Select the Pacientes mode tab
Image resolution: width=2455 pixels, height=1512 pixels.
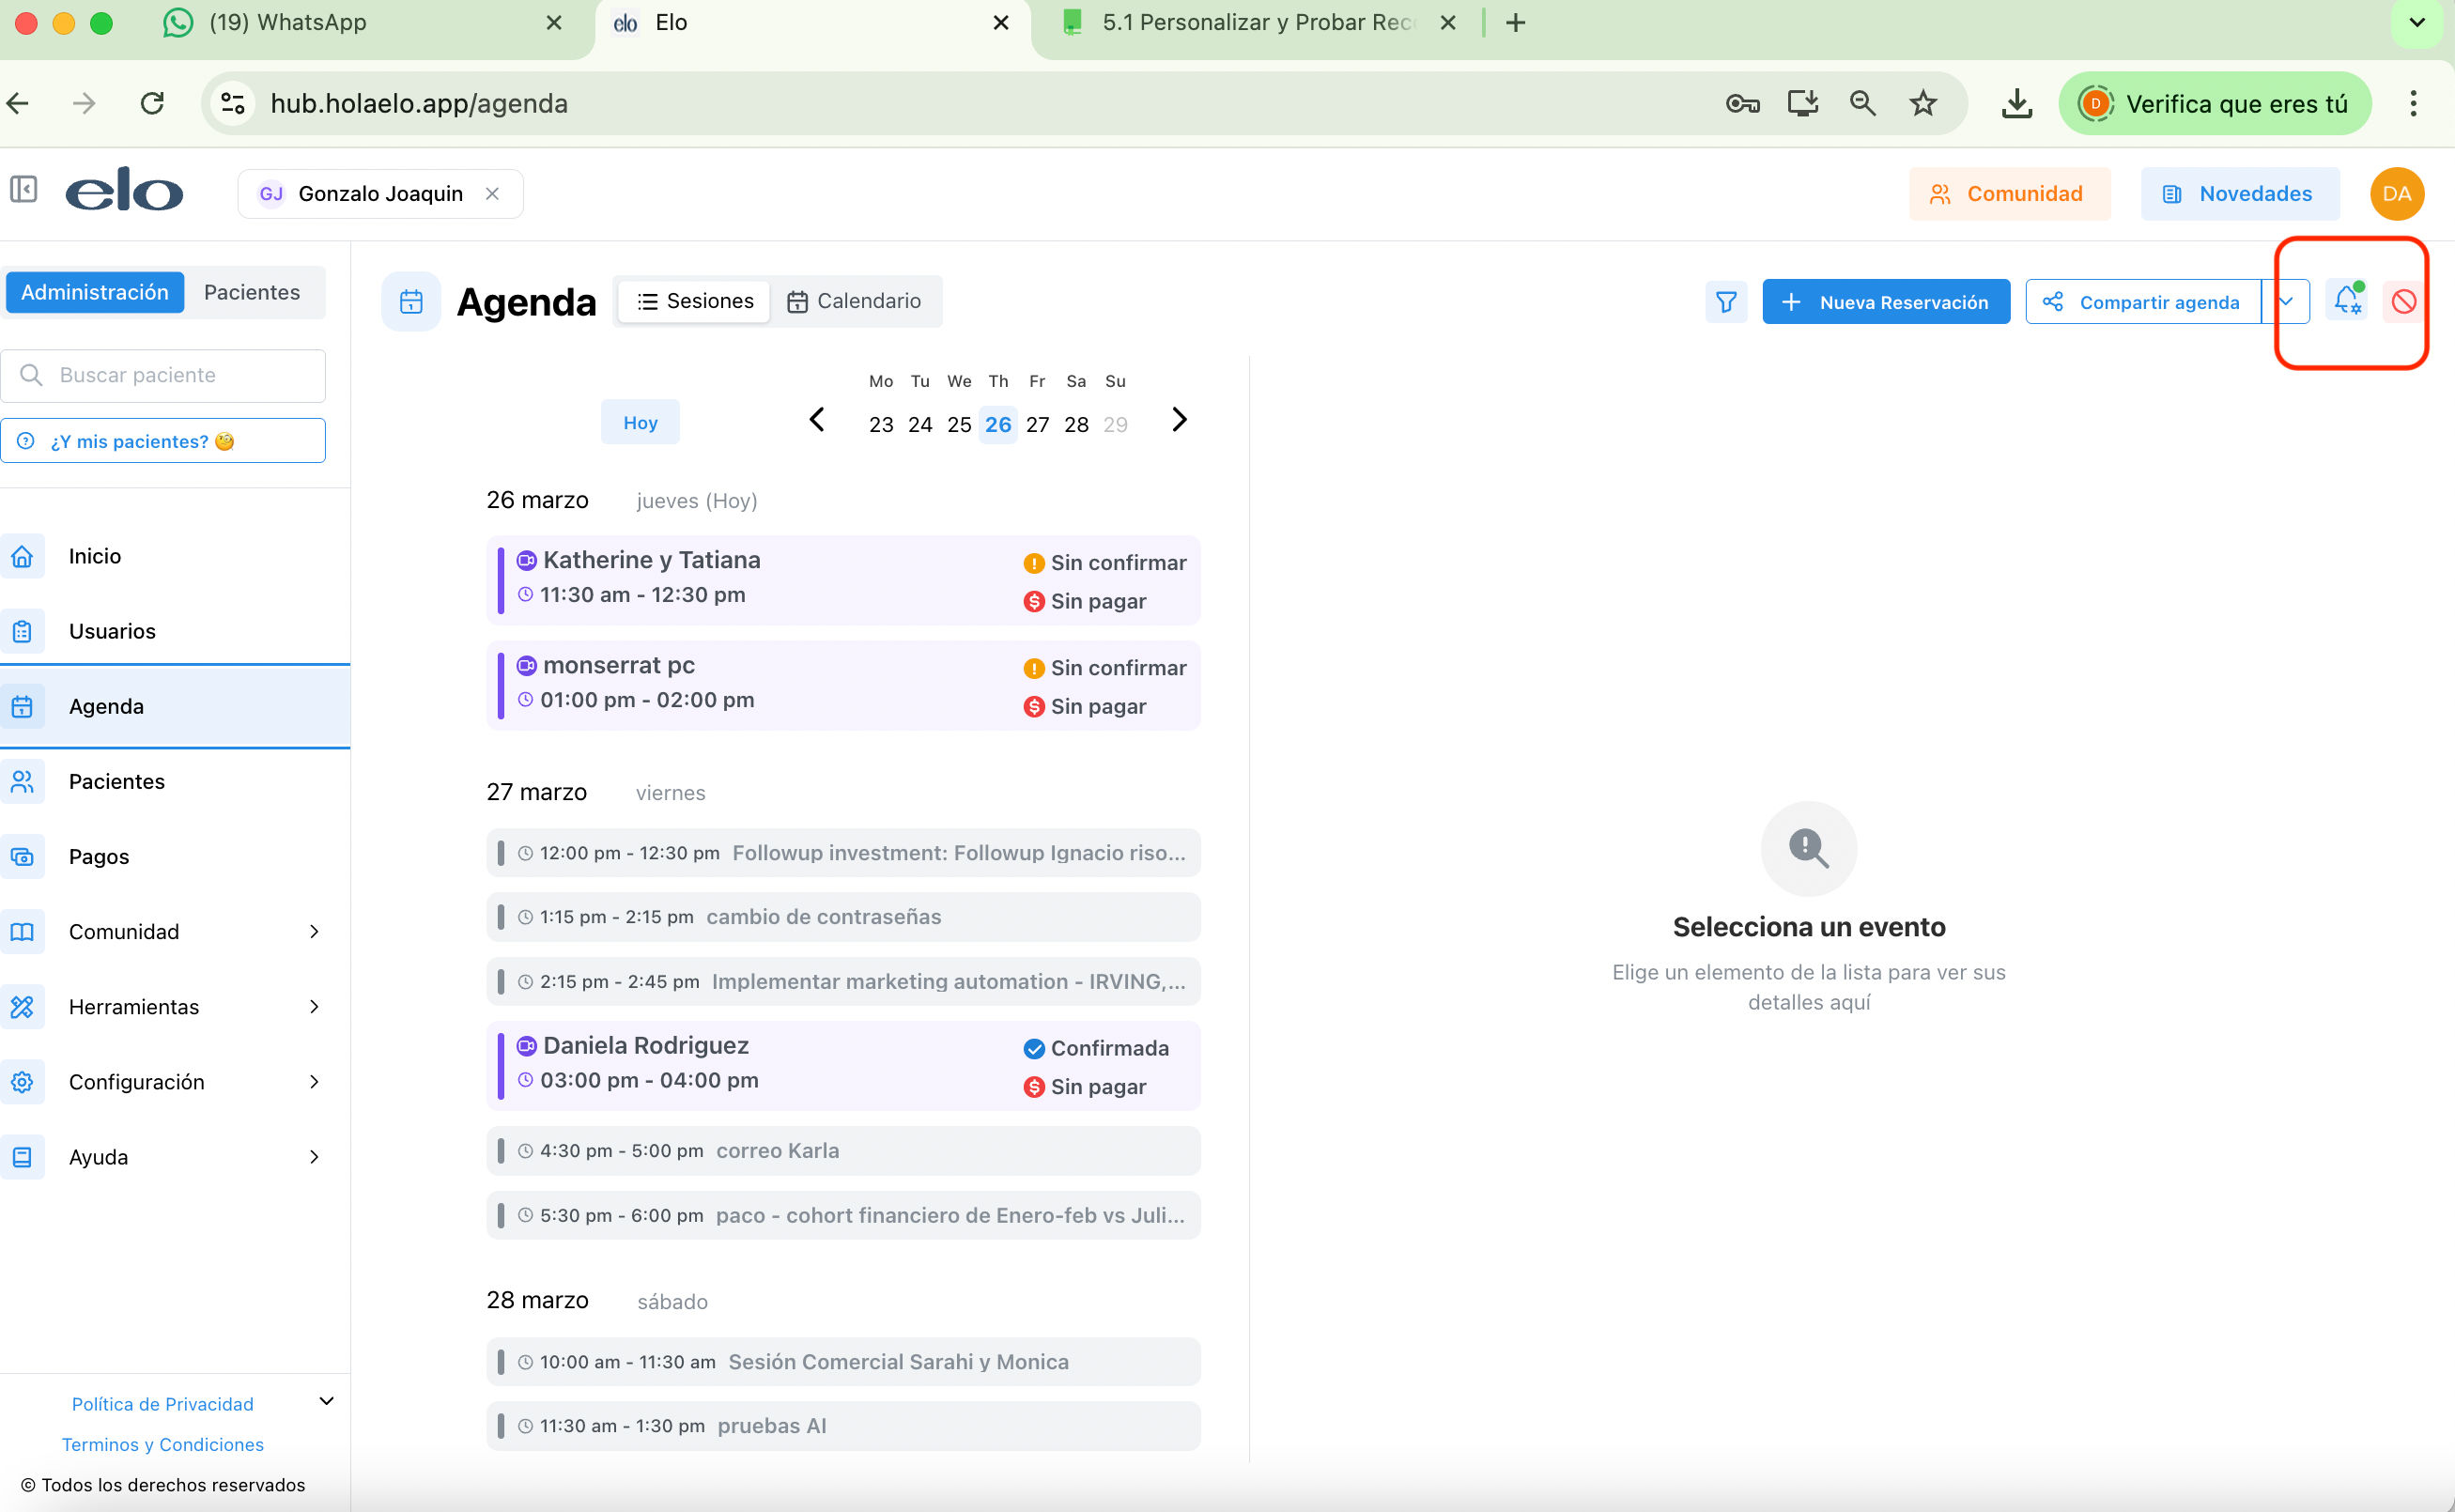[x=251, y=292]
